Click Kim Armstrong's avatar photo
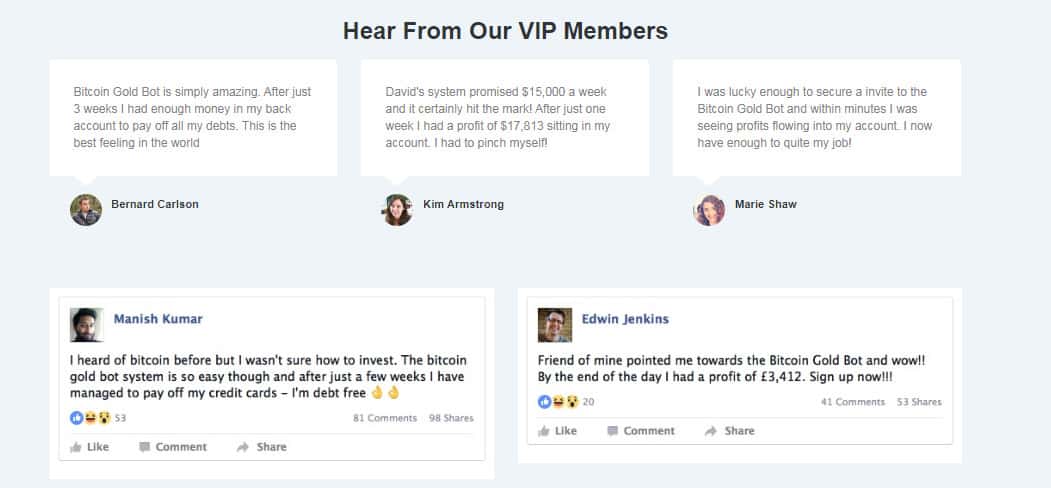The width and height of the screenshot is (1051, 488). (x=397, y=210)
